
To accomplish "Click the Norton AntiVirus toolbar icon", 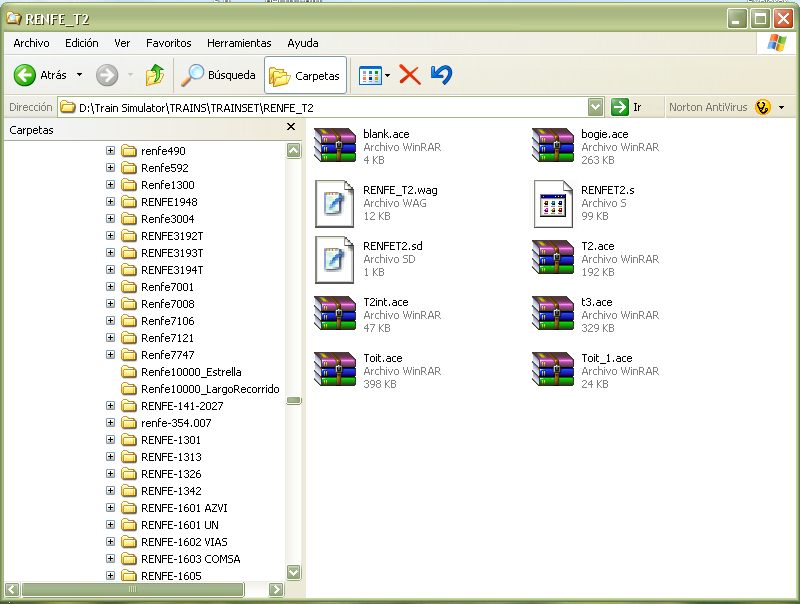I will tap(763, 107).
